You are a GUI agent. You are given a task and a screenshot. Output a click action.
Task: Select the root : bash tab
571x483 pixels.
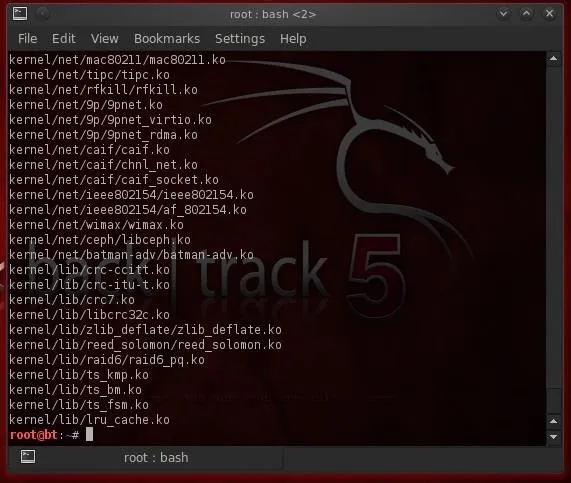tap(146, 457)
